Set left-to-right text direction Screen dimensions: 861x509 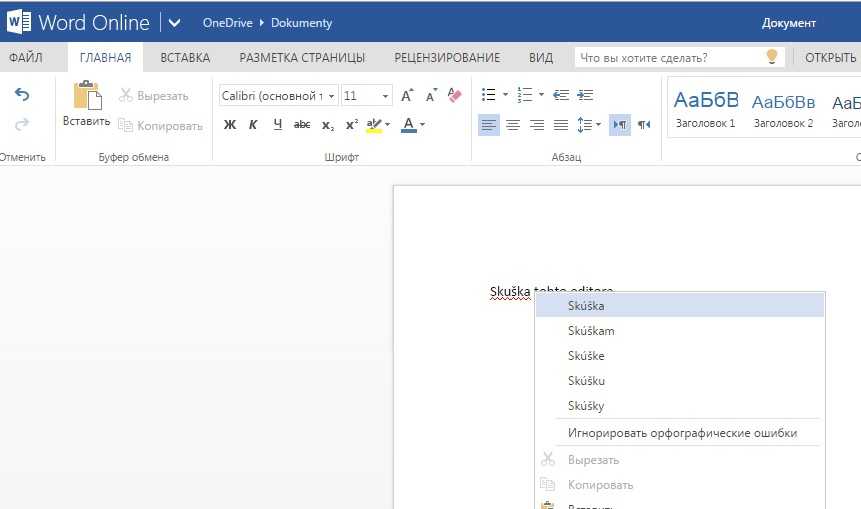pos(620,125)
